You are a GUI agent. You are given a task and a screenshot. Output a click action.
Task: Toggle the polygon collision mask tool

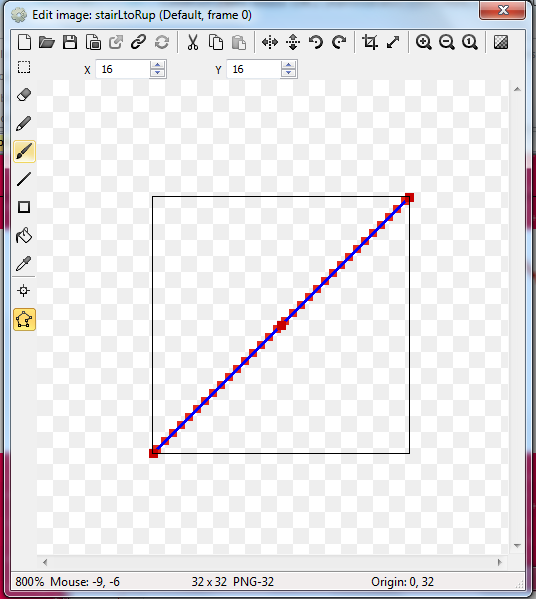[x=24, y=319]
